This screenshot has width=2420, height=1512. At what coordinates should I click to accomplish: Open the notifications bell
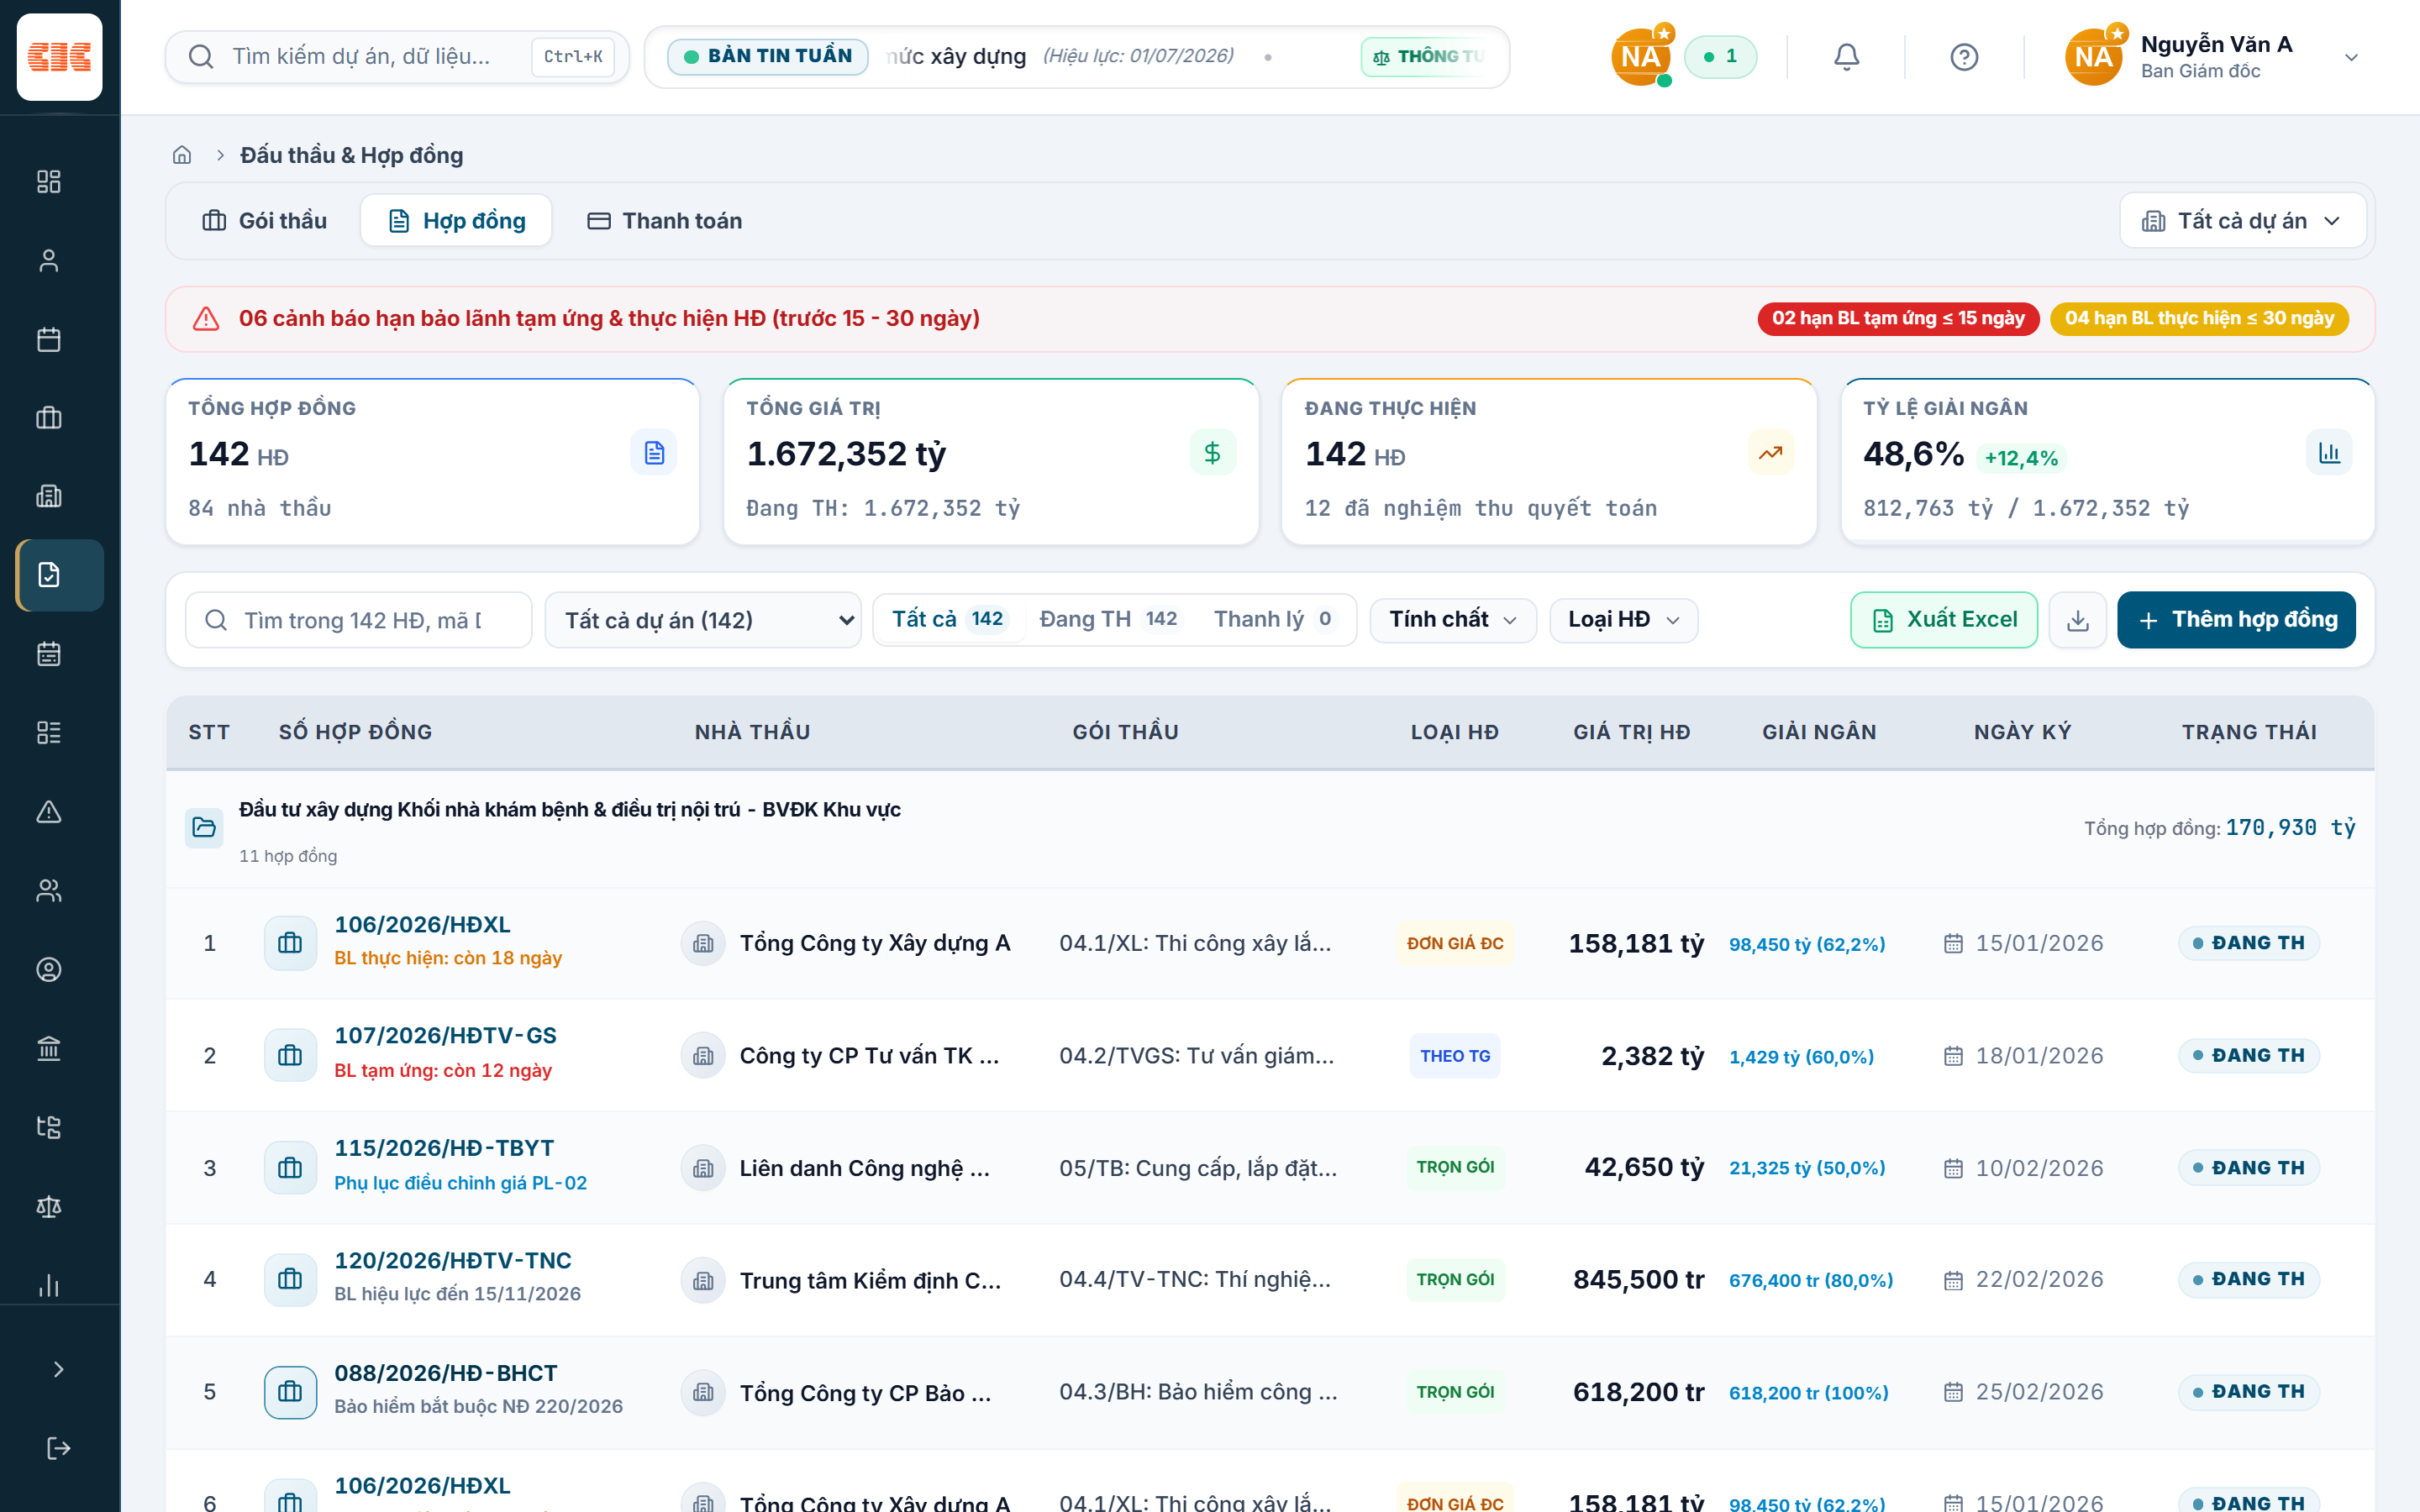coord(1846,56)
